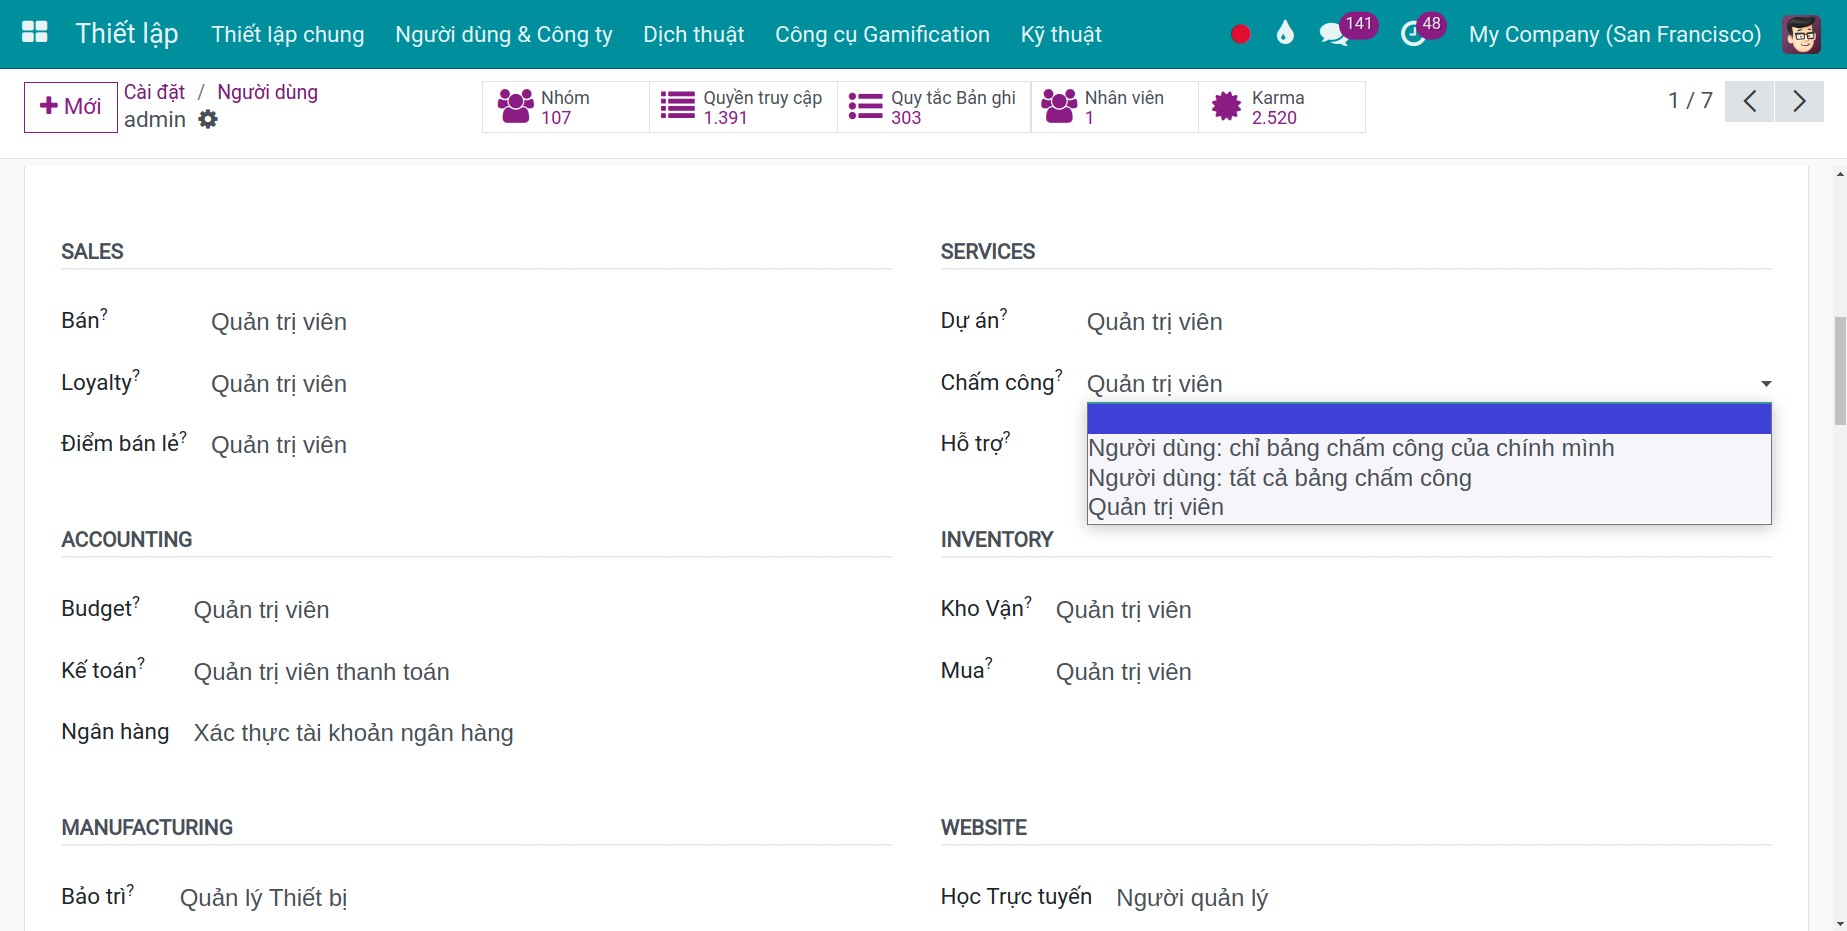The image size is (1847, 931).
Task: Choose the empty highlighted option in Chấm công list
Action: [1429, 419]
